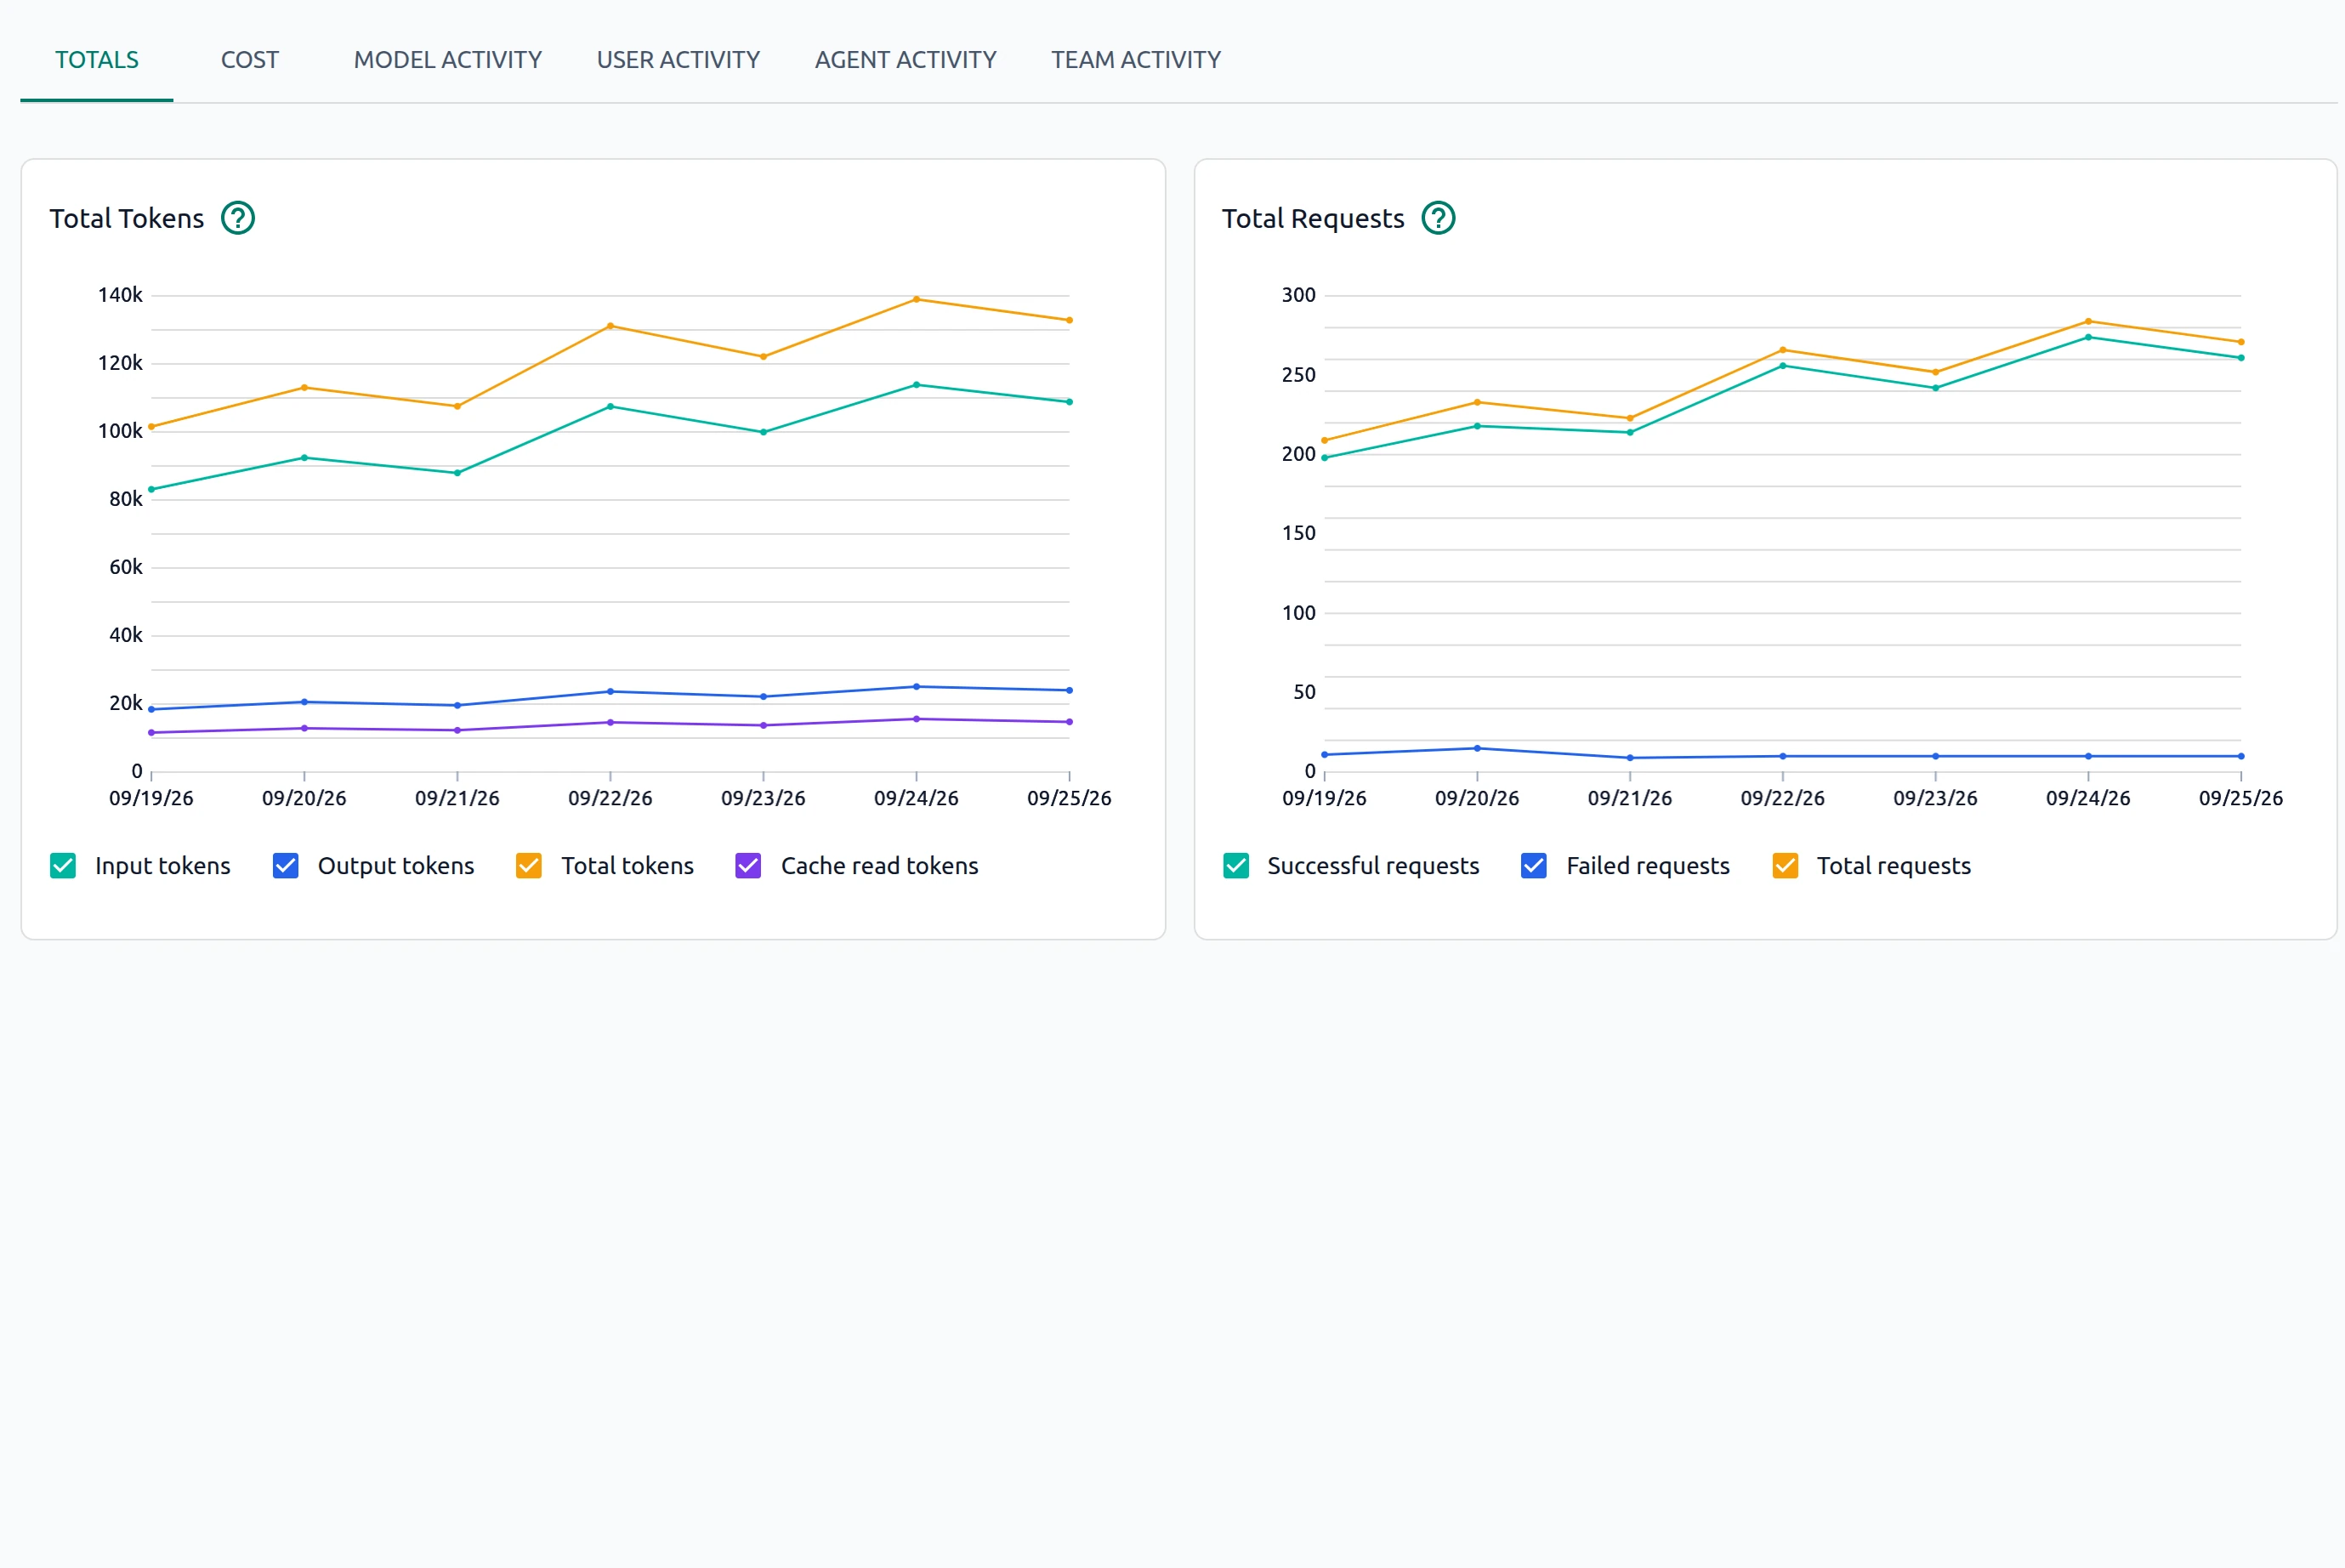Screen dimensions: 2345x1568
Task: Open the Total Requests help icon
Action: coord(1438,218)
